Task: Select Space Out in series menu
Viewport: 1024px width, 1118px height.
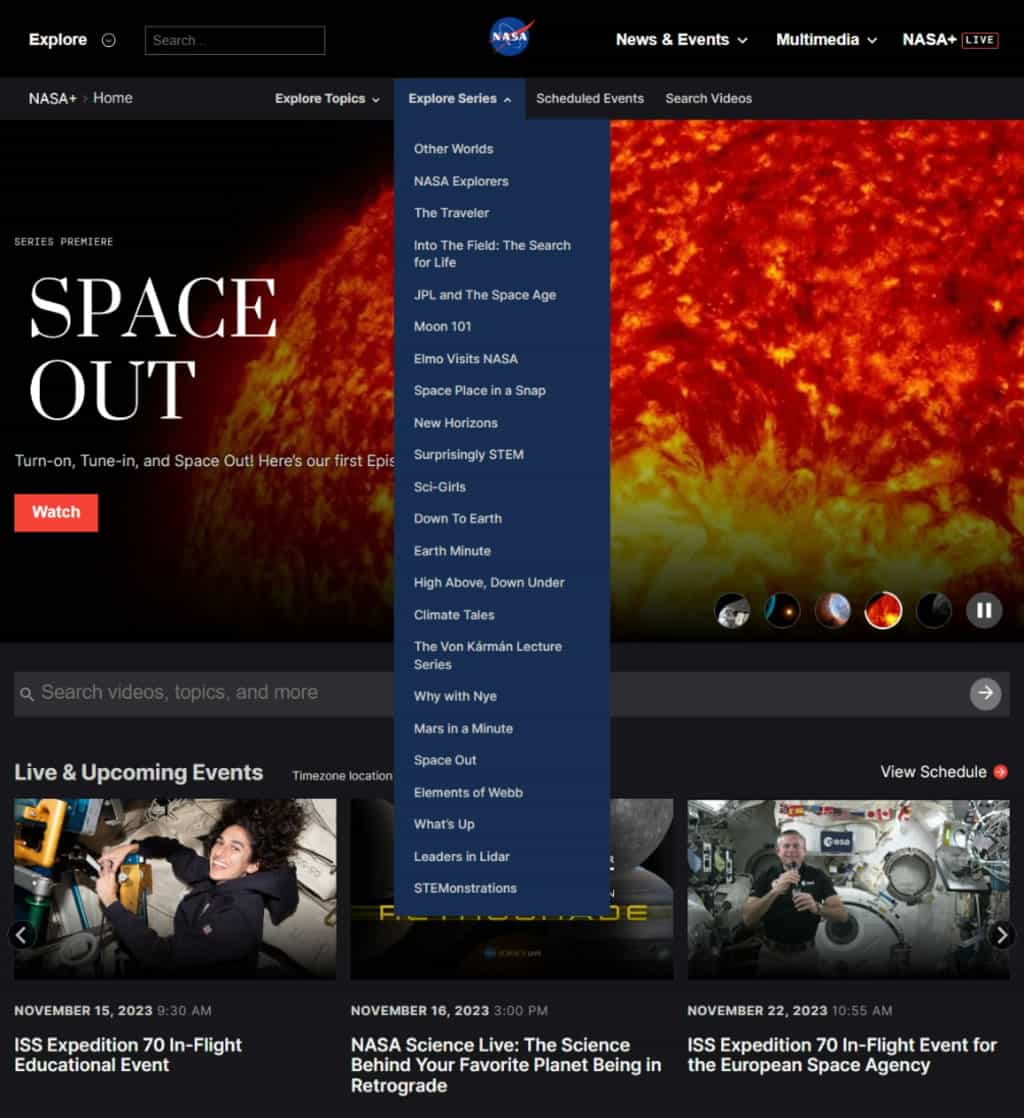Action: (445, 760)
